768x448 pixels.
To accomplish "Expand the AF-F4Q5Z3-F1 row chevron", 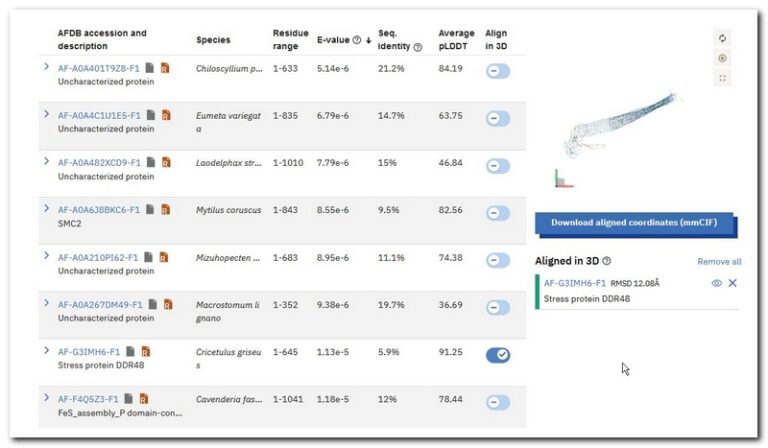I will coord(46,398).
